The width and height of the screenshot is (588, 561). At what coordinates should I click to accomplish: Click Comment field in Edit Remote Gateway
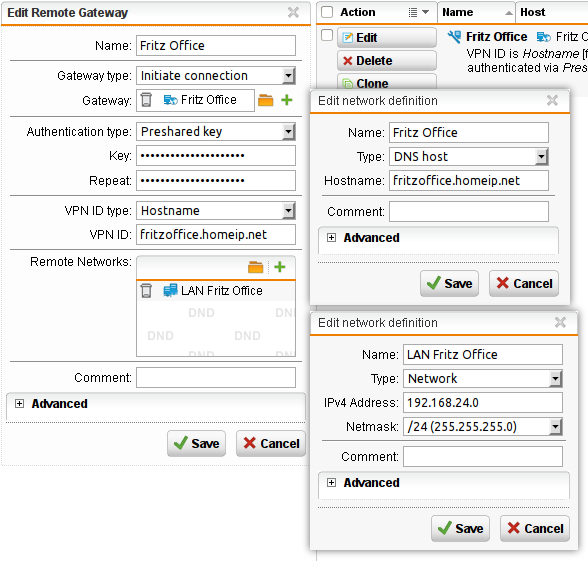click(x=216, y=377)
